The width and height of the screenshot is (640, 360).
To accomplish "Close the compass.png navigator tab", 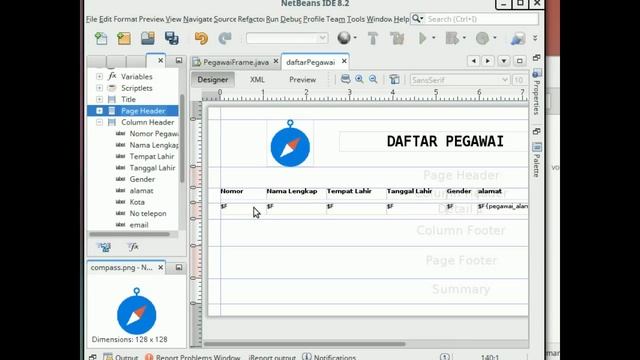I will point(160,267).
